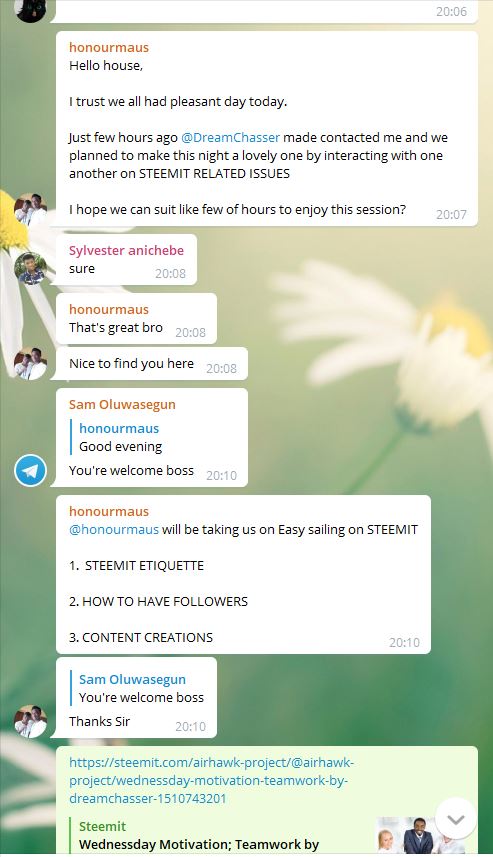Screen dimensions: 493x857
Task: Open the @honourmaus mention link
Action: pos(114,530)
